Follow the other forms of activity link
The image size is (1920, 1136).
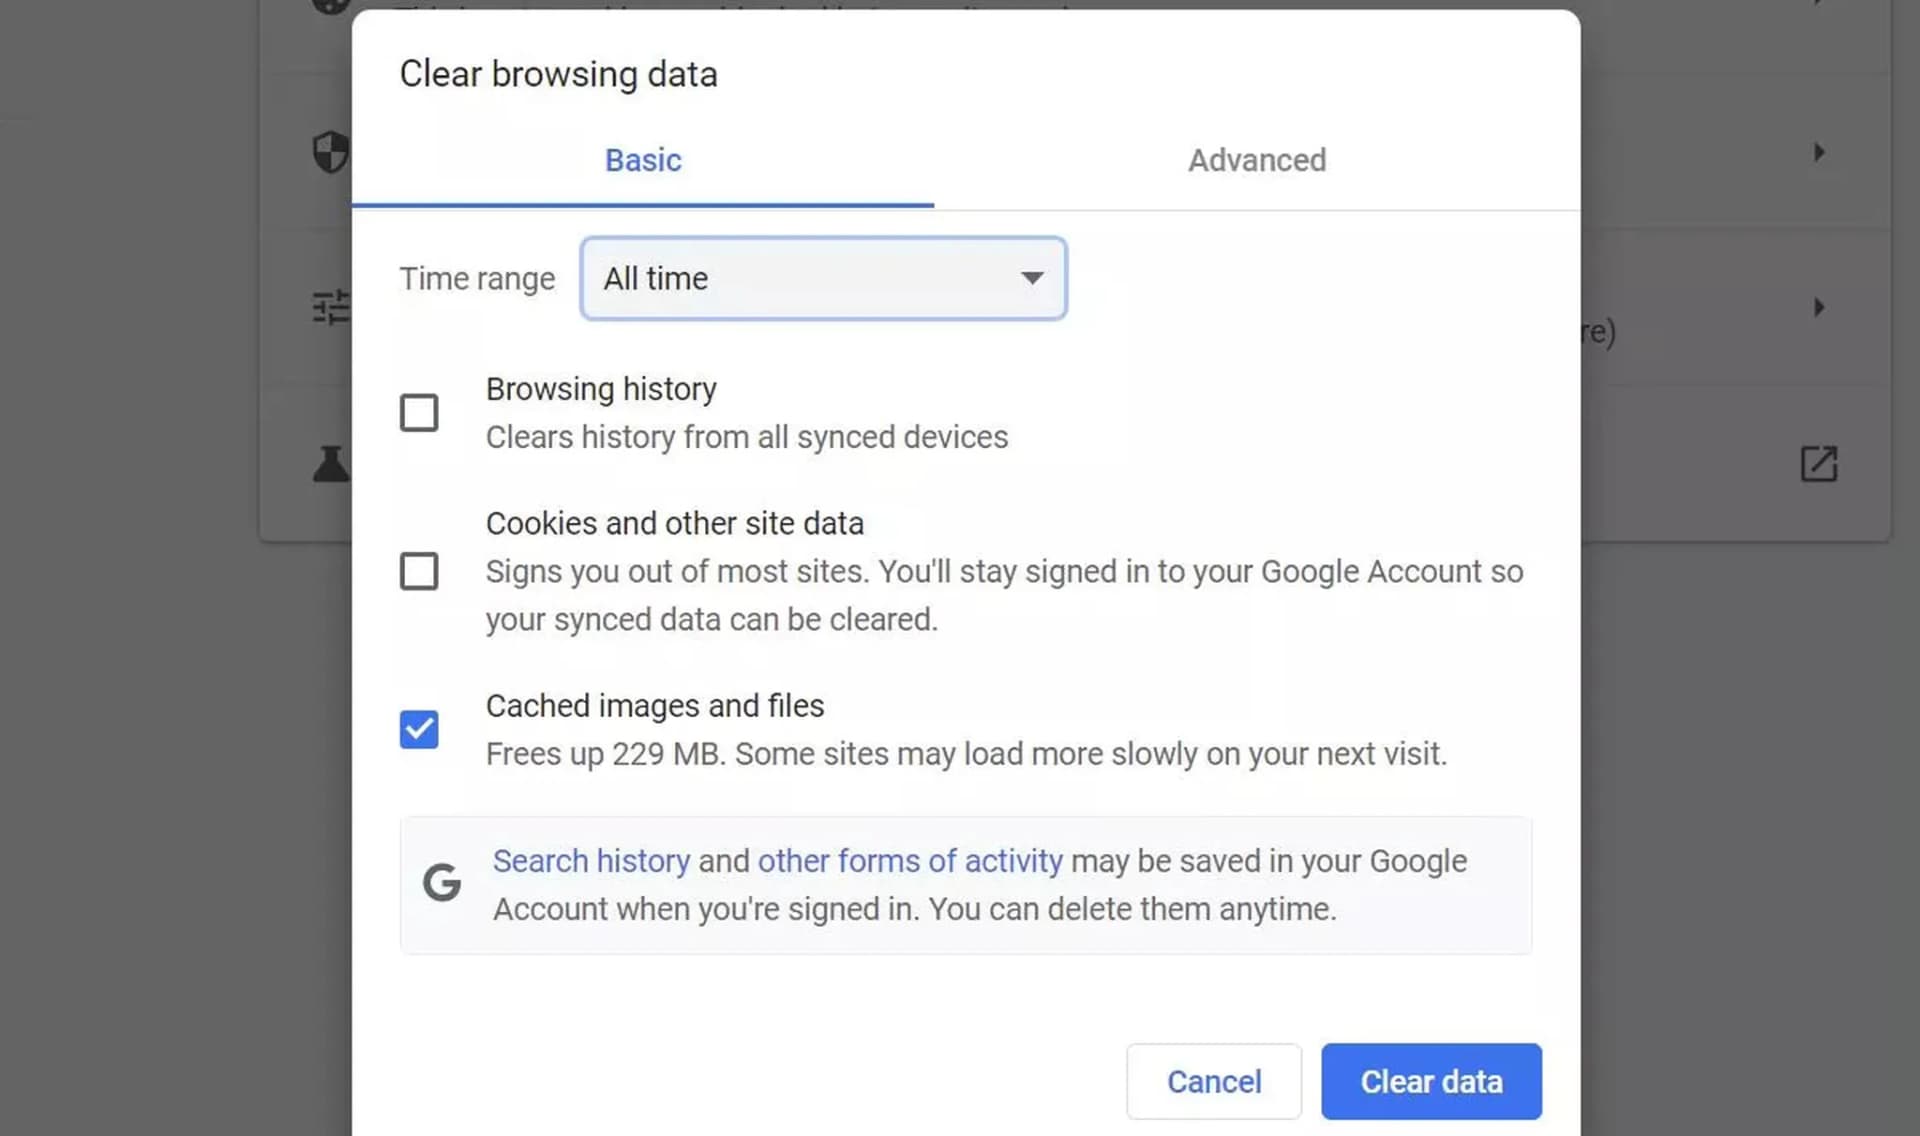coord(911,860)
